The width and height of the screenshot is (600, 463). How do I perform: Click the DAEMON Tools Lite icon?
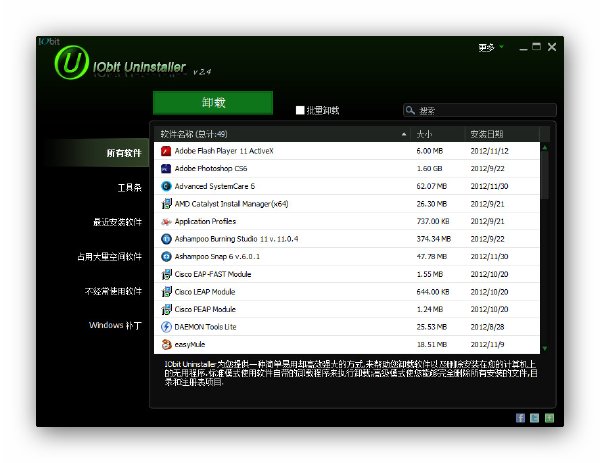[x=166, y=327]
